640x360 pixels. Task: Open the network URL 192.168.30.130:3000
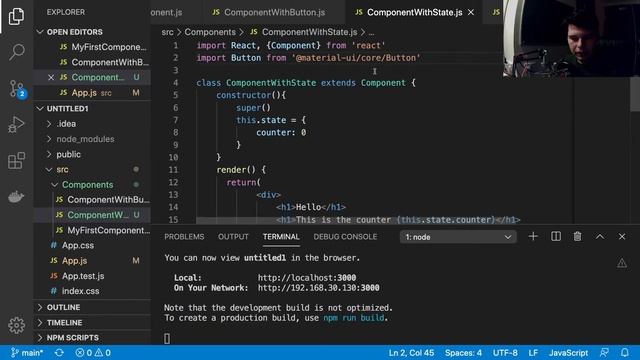[318, 288]
